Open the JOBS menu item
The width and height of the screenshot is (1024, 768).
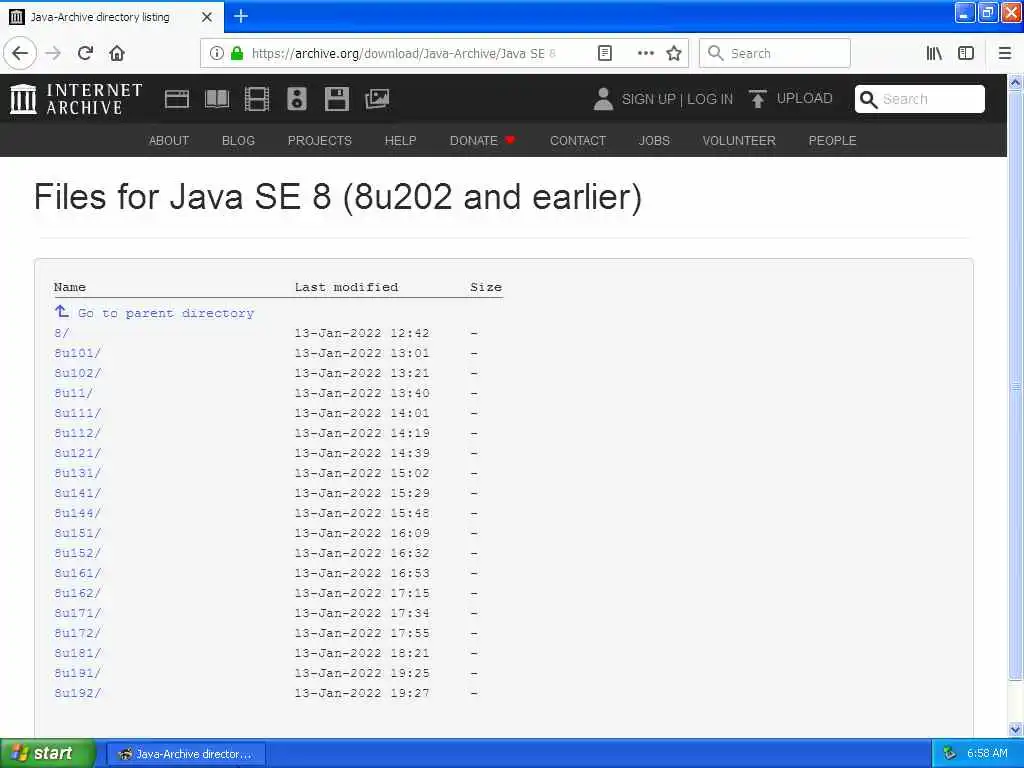pyautogui.click(x=654, y=140)
